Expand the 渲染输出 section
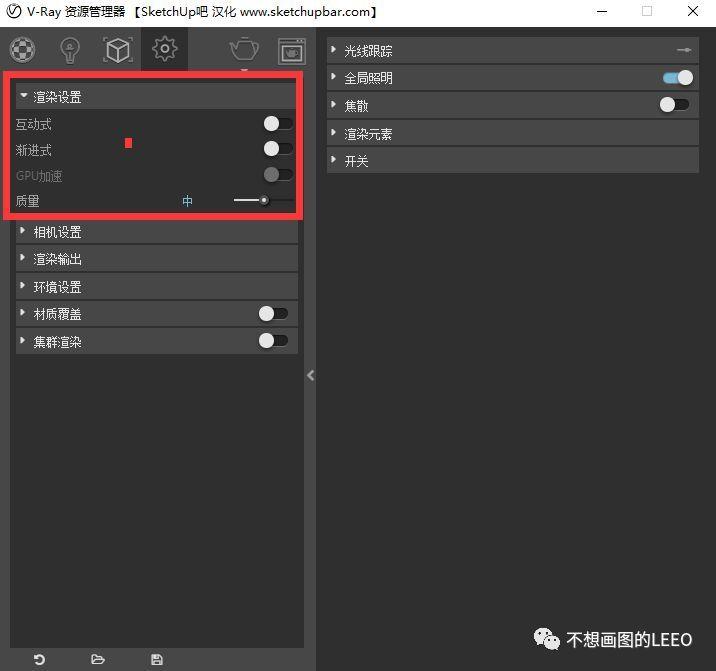716x671 pixels. 157,259
